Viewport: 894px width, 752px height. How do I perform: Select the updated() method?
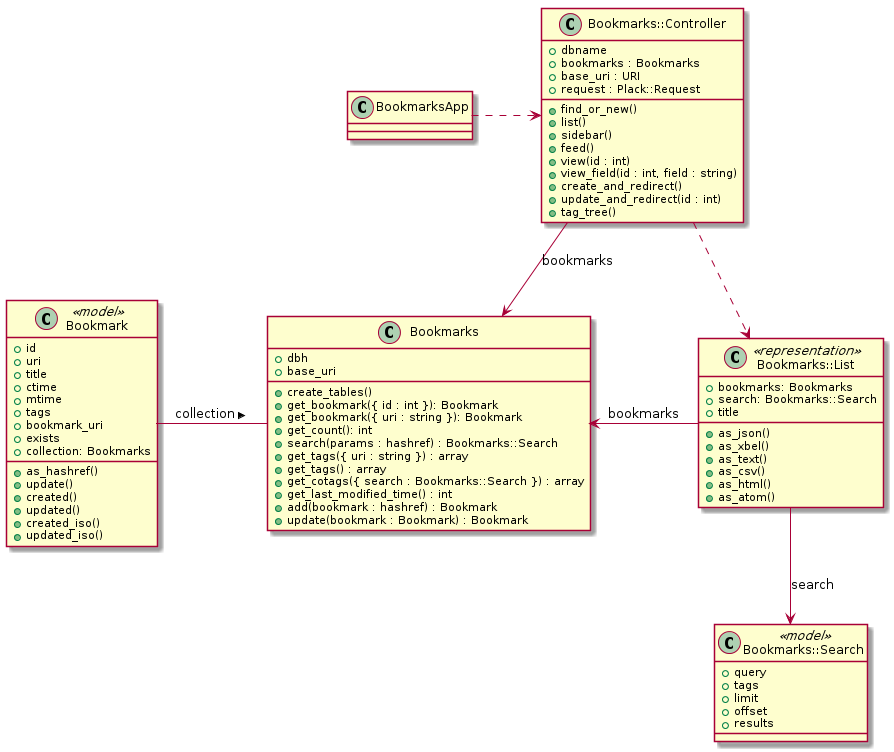pos(53,510)
